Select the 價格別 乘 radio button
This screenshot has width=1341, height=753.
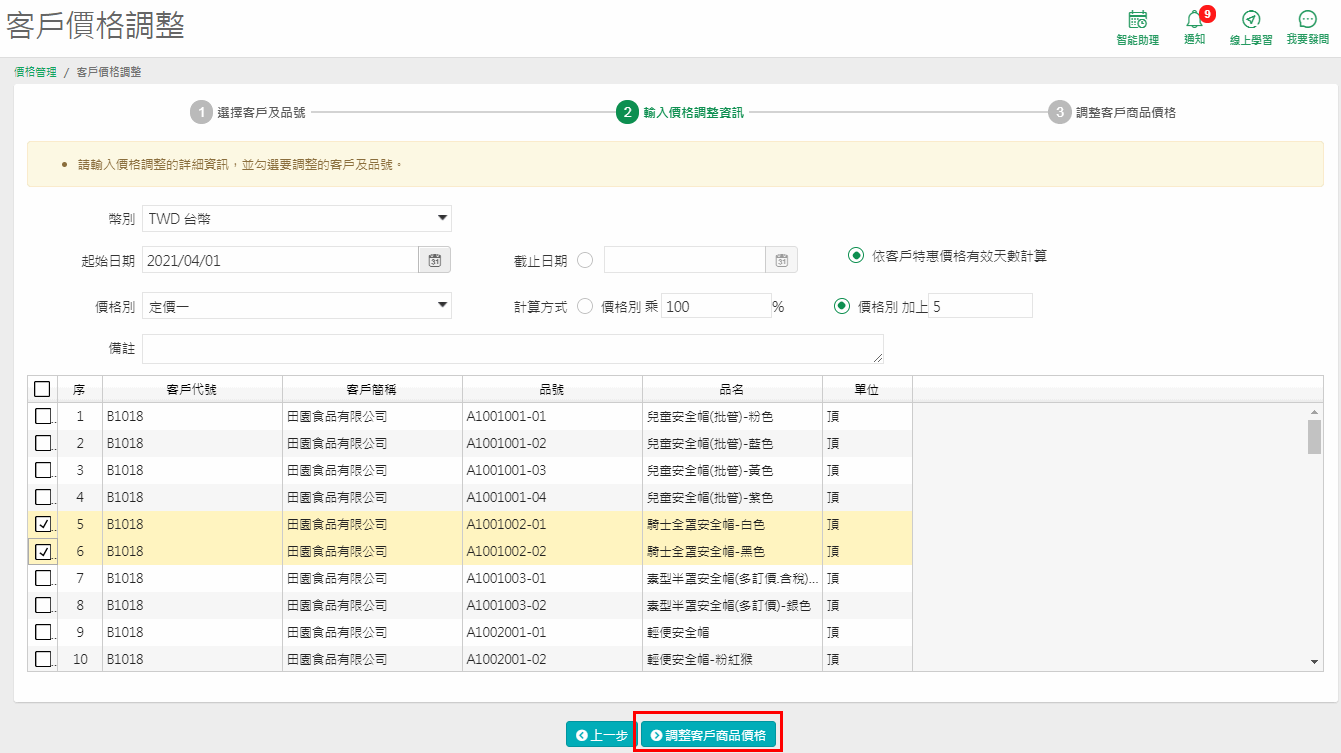[585, 306]
